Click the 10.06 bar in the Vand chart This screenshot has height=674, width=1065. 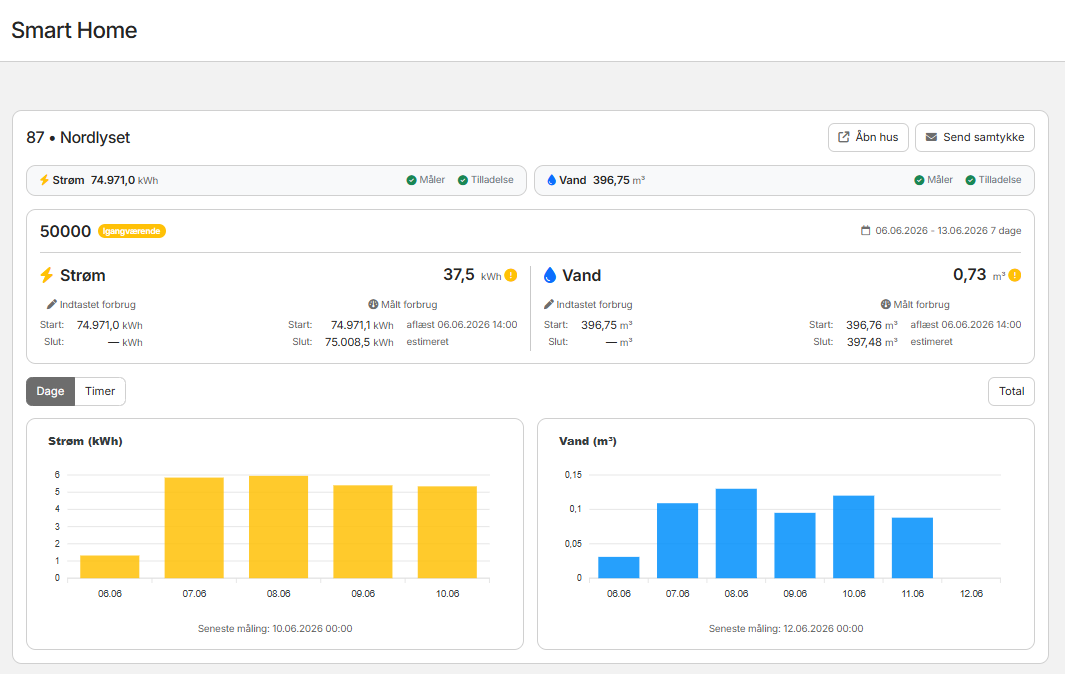tap(854, 537)
